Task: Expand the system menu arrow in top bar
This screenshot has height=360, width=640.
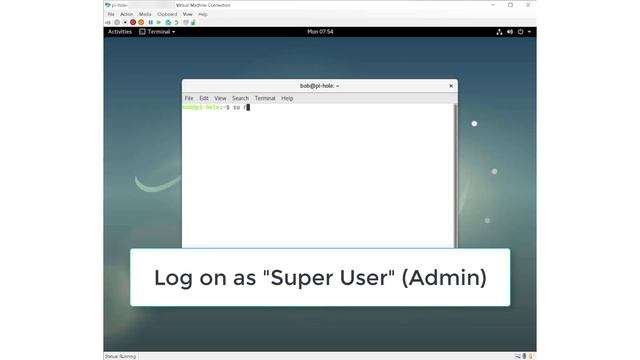Action: (529, 32)
